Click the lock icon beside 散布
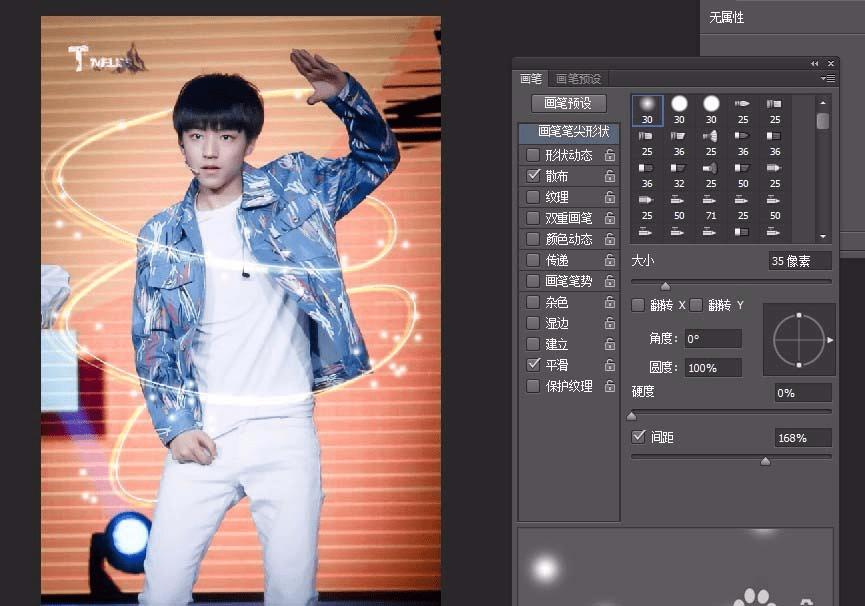865x606 pixels. click(610, 176)
